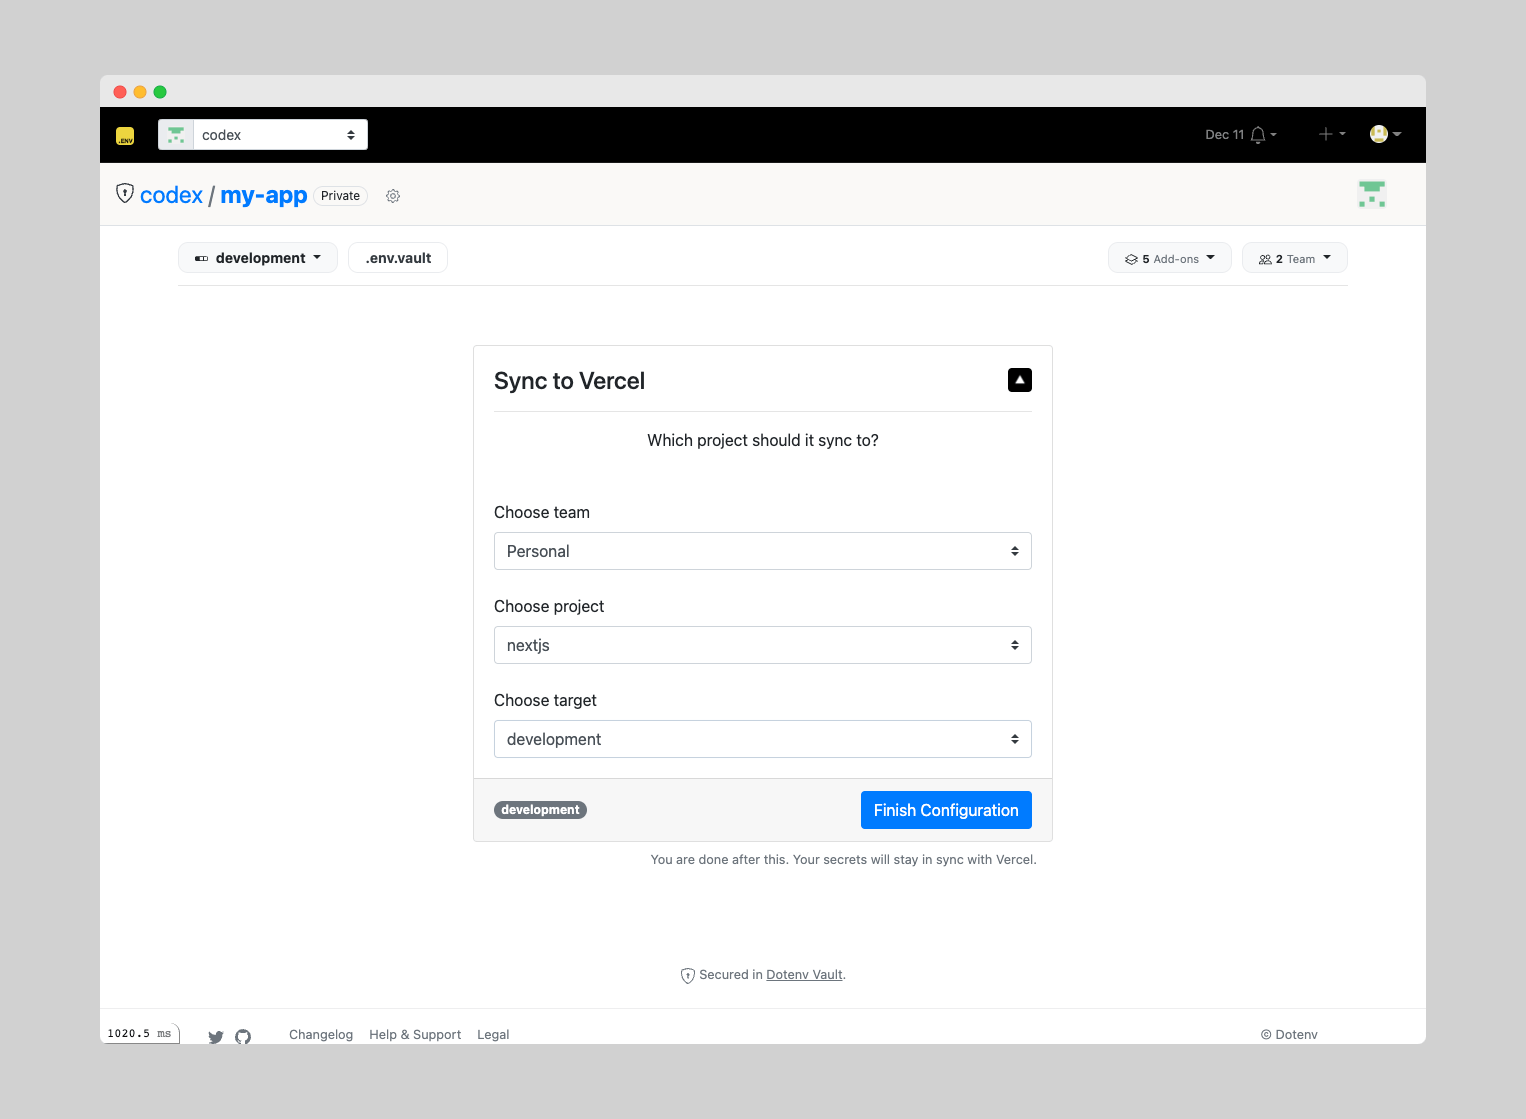Click the gray development badge
The width and height of the screenshot is (1526, 1119).
click(x=540, y=810)
